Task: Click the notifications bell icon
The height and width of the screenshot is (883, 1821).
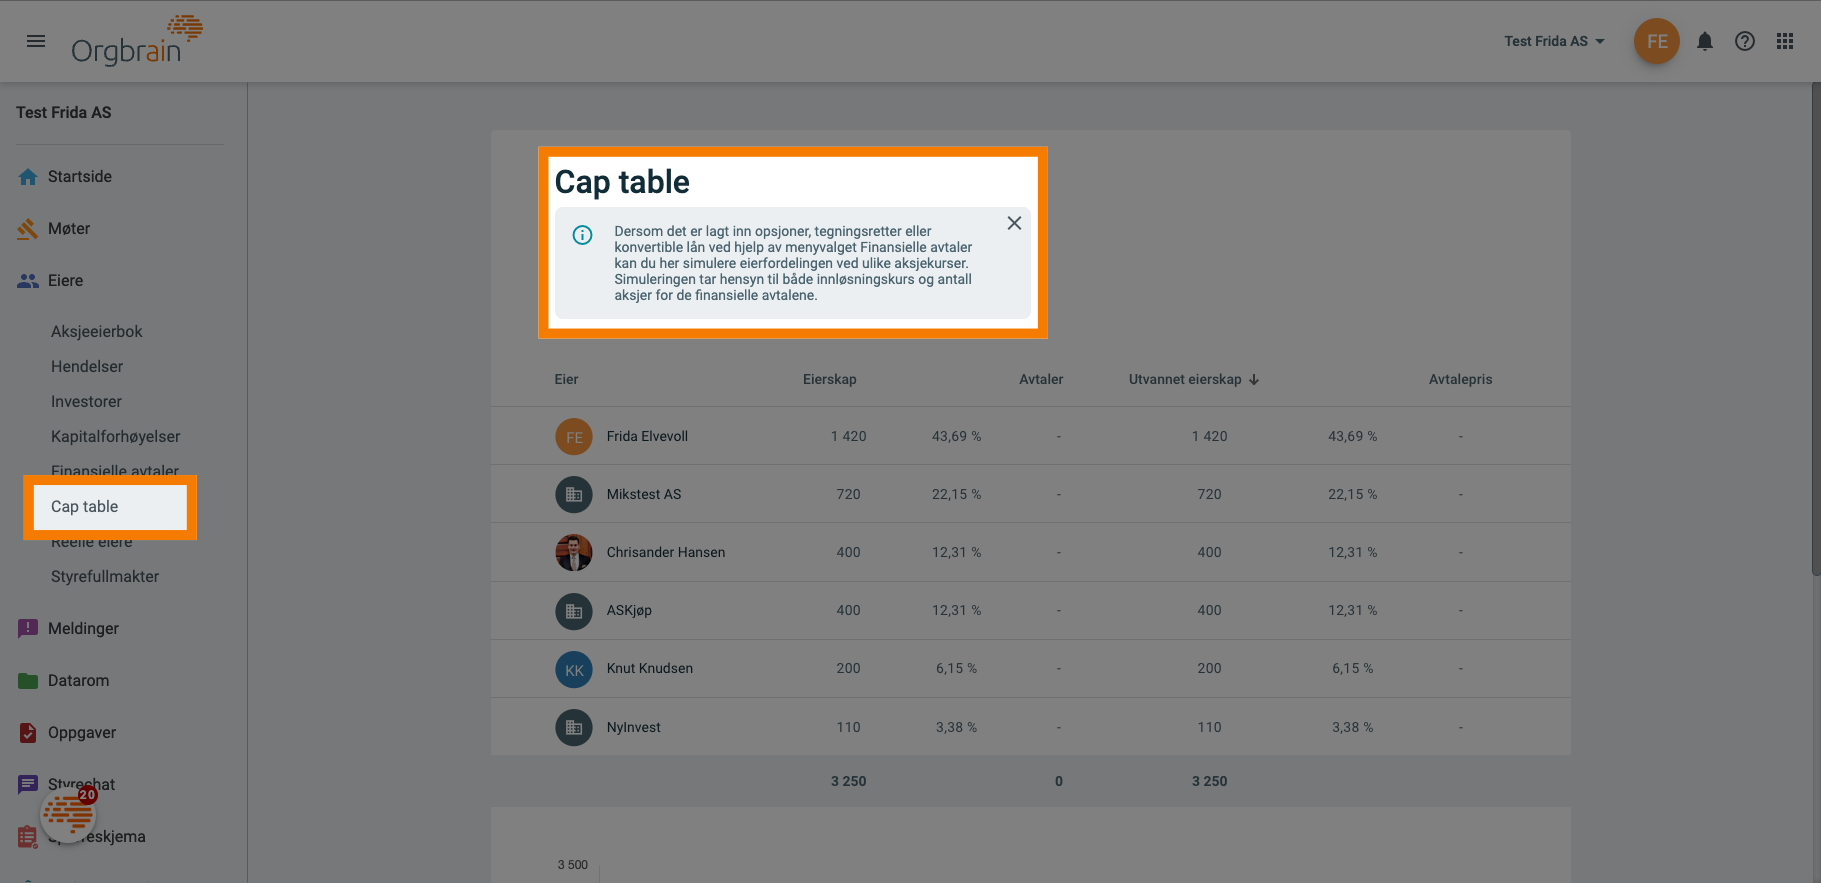Action: [1705, 41]
